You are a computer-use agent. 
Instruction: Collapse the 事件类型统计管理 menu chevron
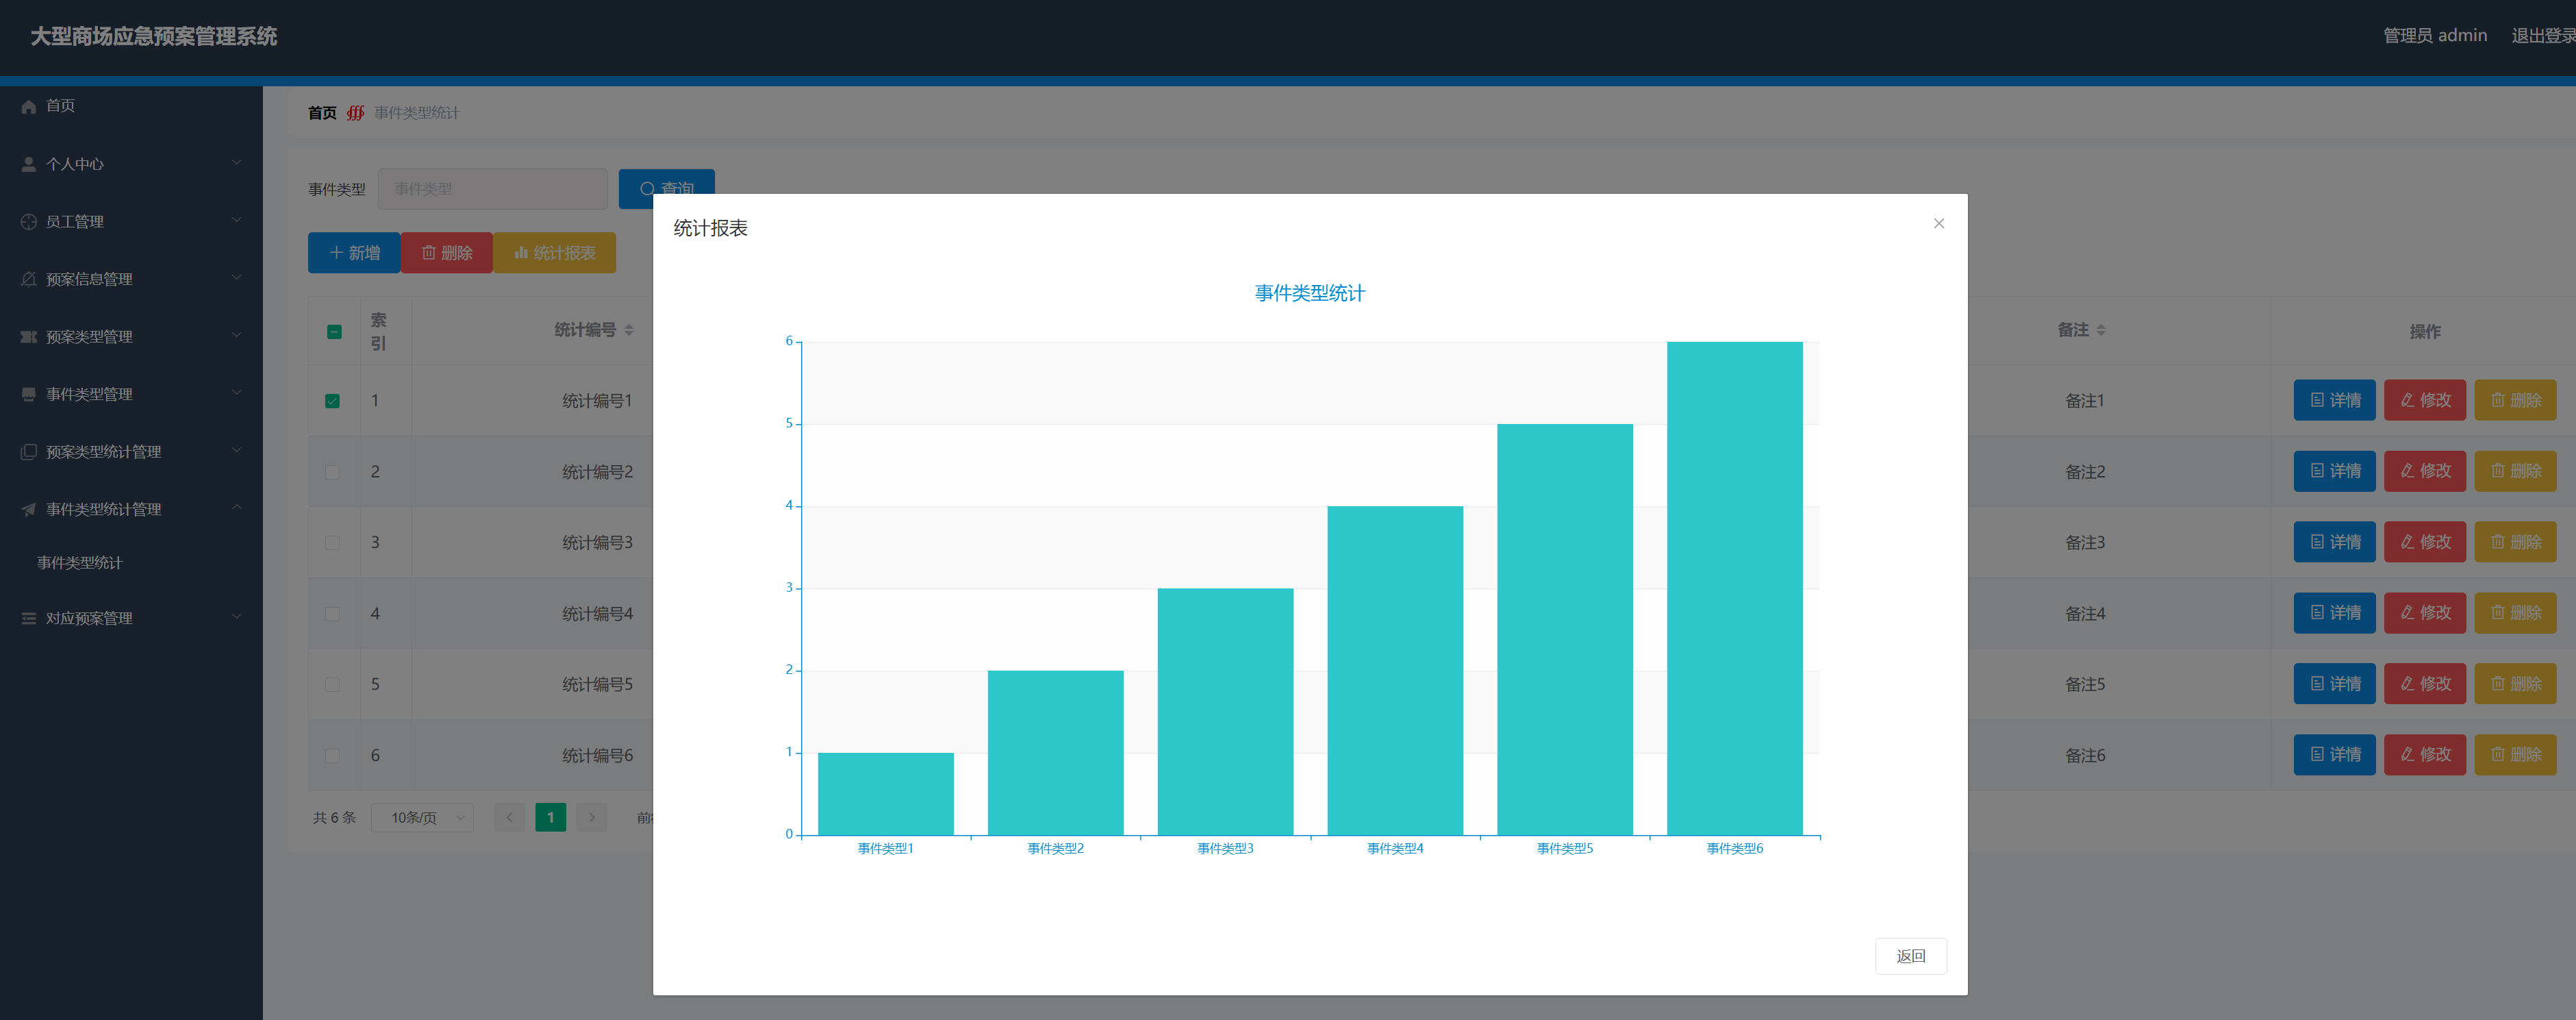(x=237, y=508)
